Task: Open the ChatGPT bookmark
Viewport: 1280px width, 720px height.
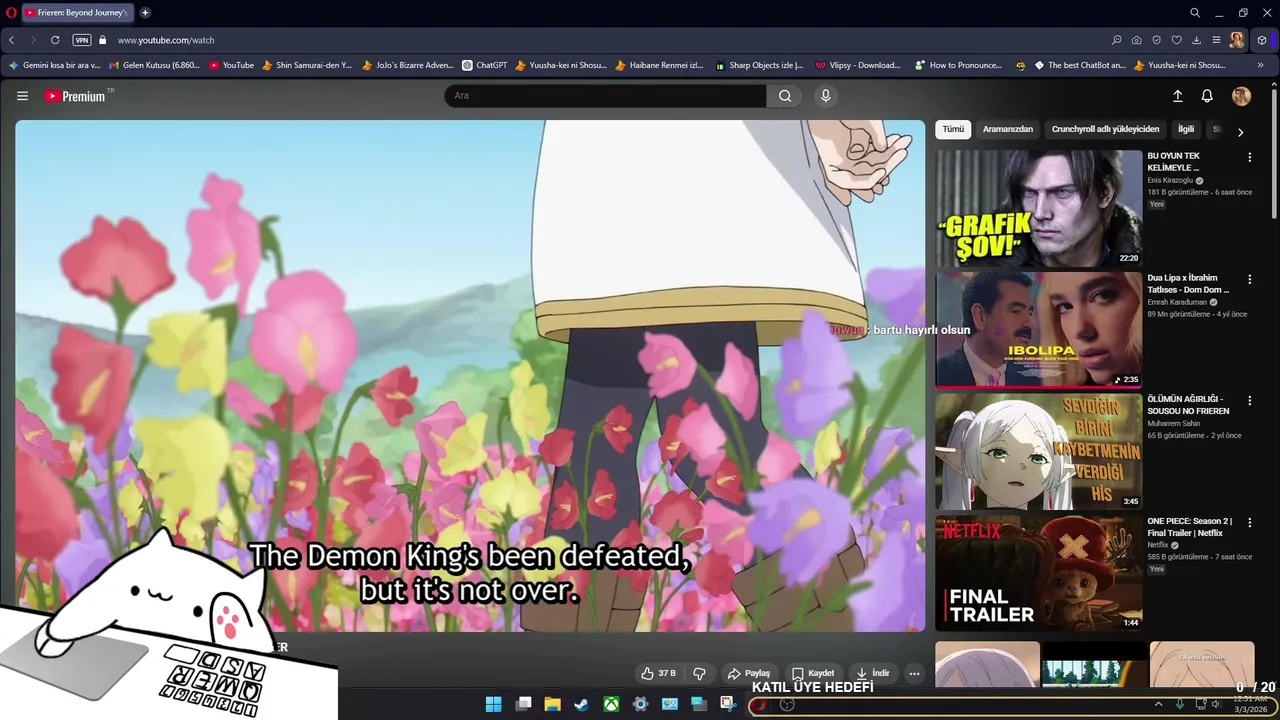Action: (x=484, y=65)
